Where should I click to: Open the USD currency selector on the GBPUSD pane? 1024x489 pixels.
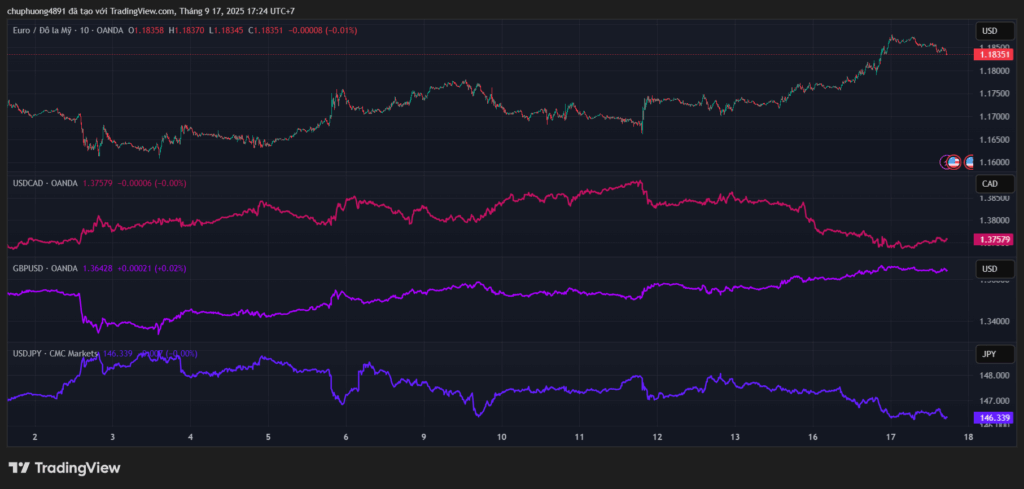[990, 269]
